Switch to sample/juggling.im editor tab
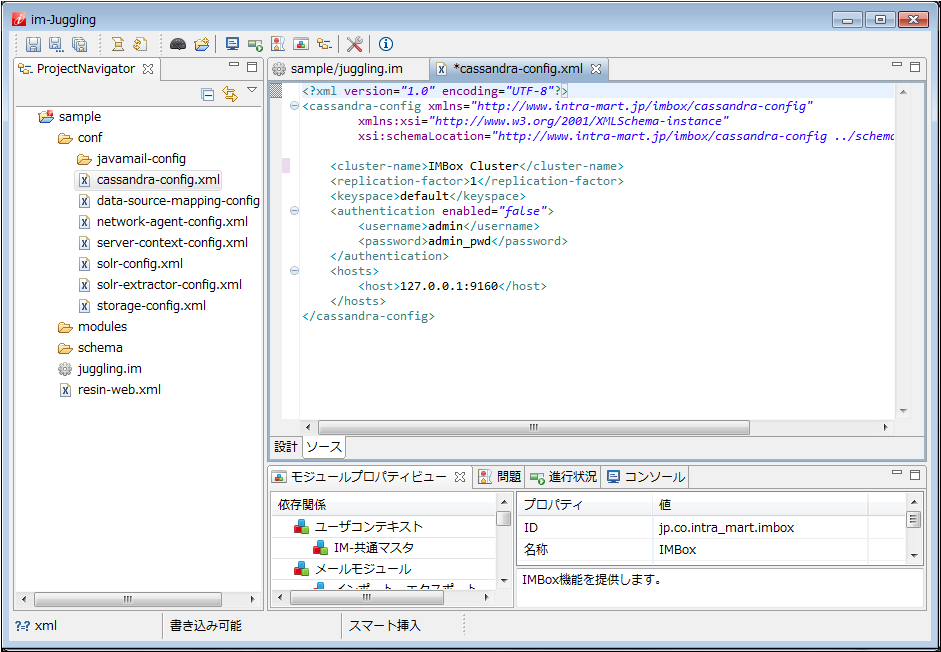Viewport: 941px width, 652px height. pyautogui.click(x=346, y=68)
